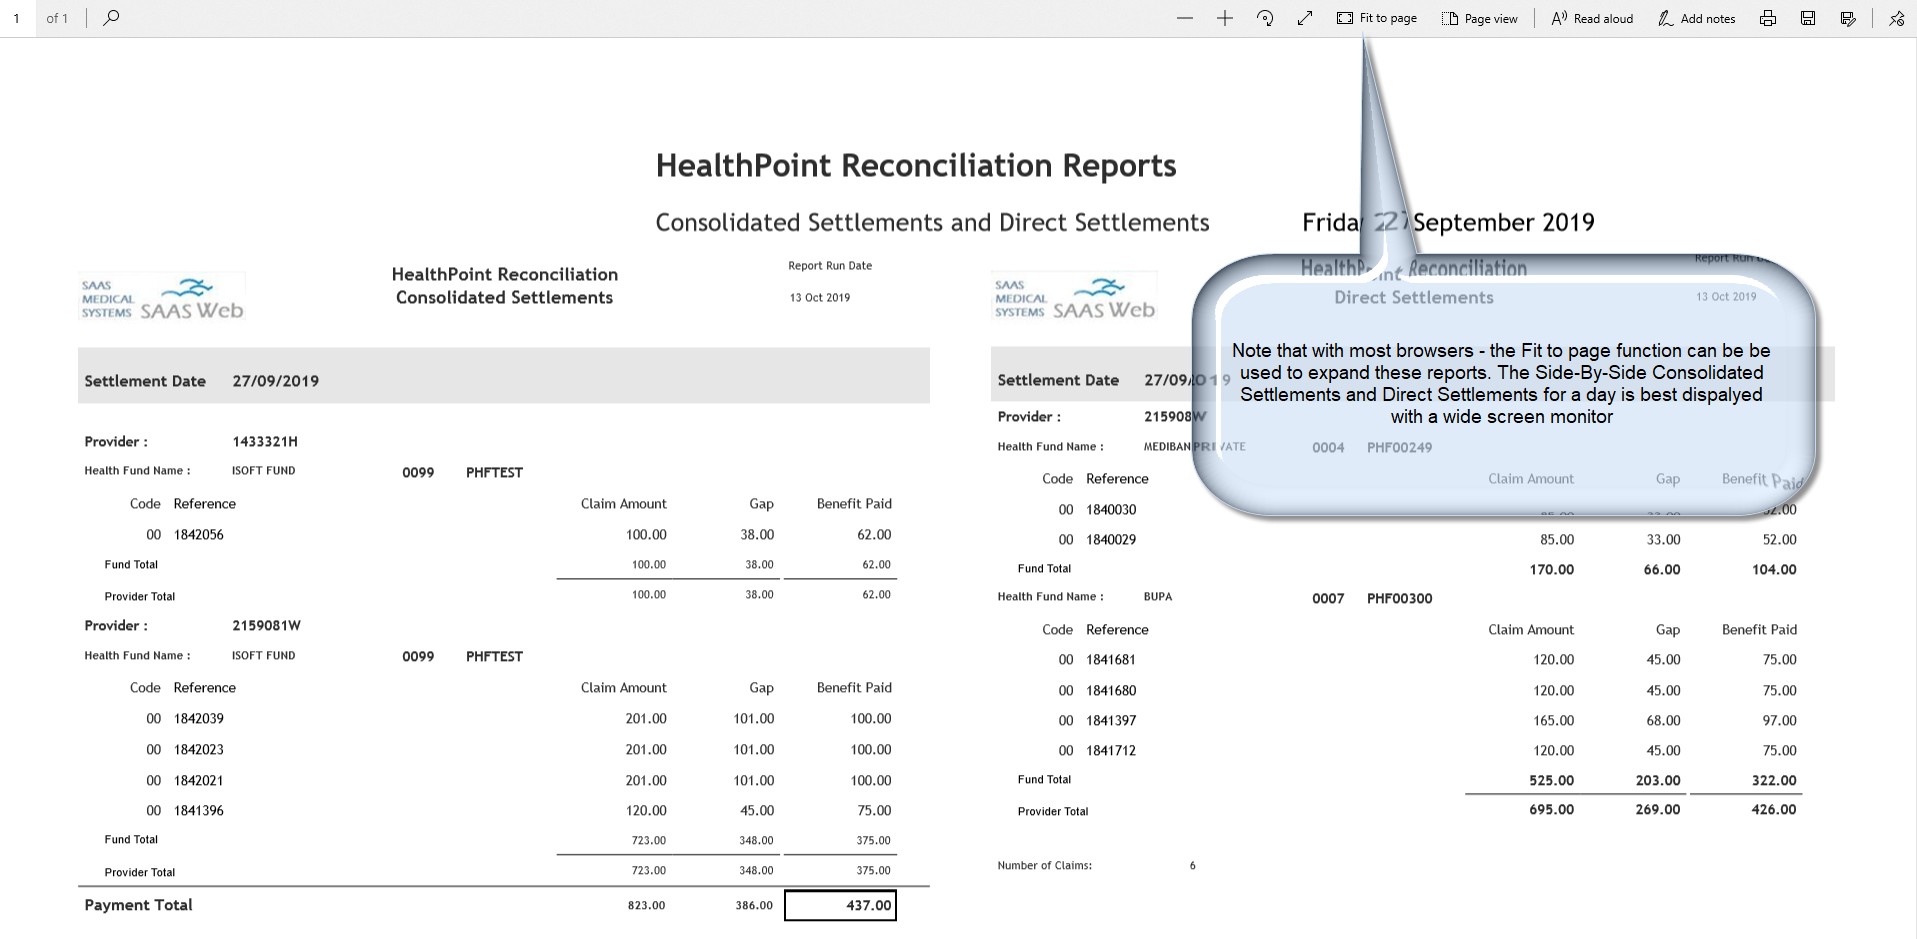
Task: Click Provider Total benefit 426.00
Action: pos(1773,809)
